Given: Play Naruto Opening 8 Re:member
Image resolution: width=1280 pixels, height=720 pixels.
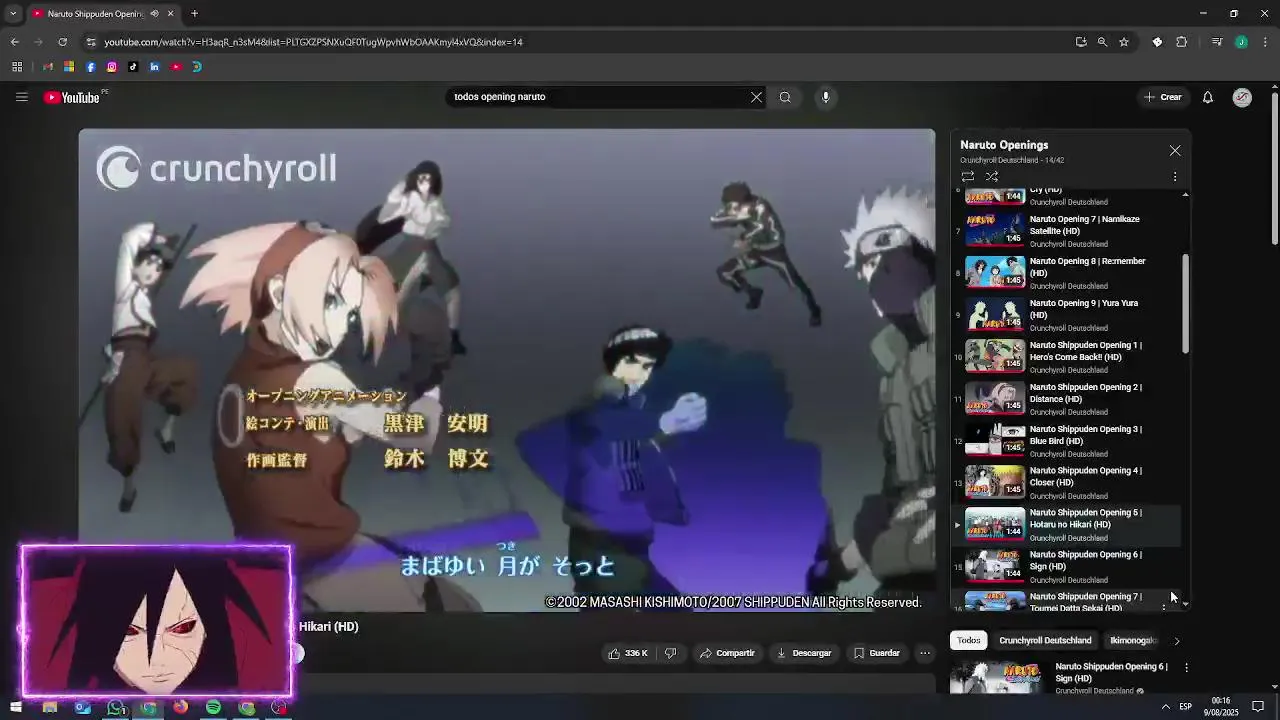Looking at the screenshot, I should [1068, 272].
